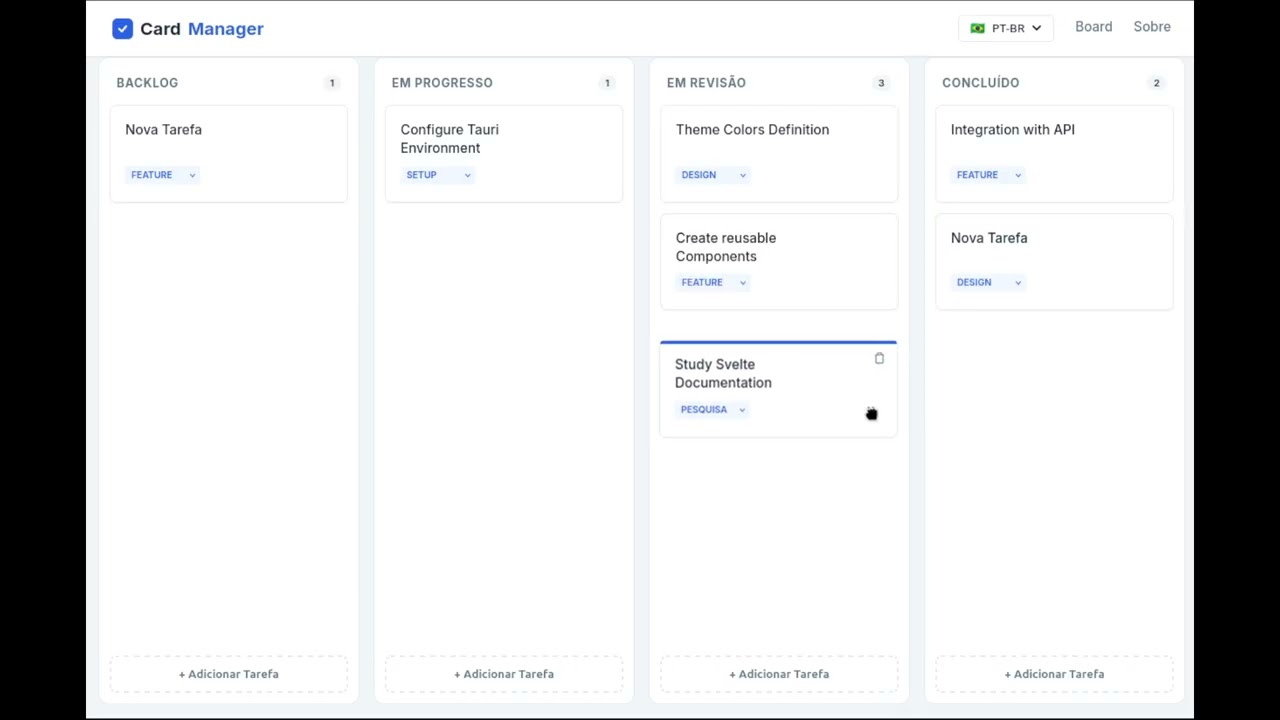Open the Sobre page
The height and width of the screenshot is (720, 1280).
coord(1152,27)
